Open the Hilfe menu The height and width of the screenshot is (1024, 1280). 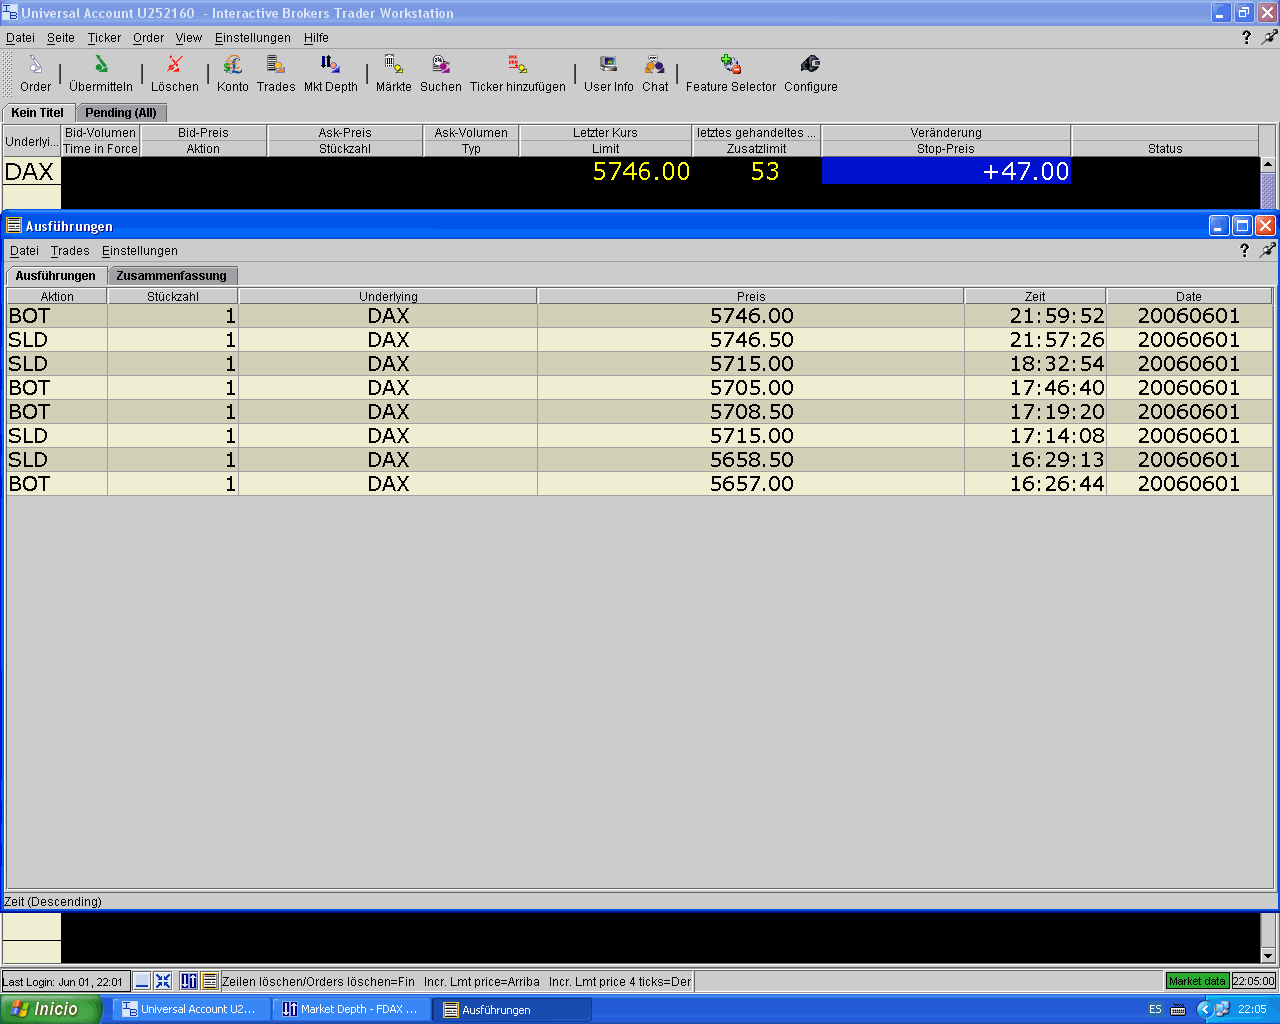click(x=316, y=37)
